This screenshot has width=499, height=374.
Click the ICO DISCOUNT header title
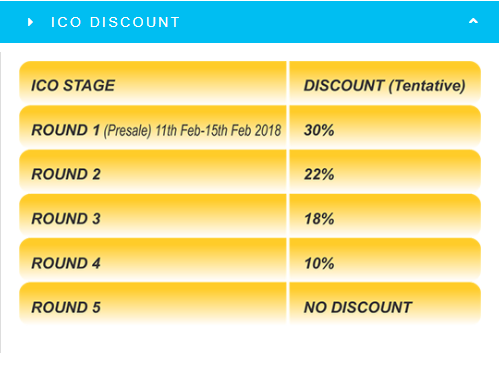coord(115,22)
